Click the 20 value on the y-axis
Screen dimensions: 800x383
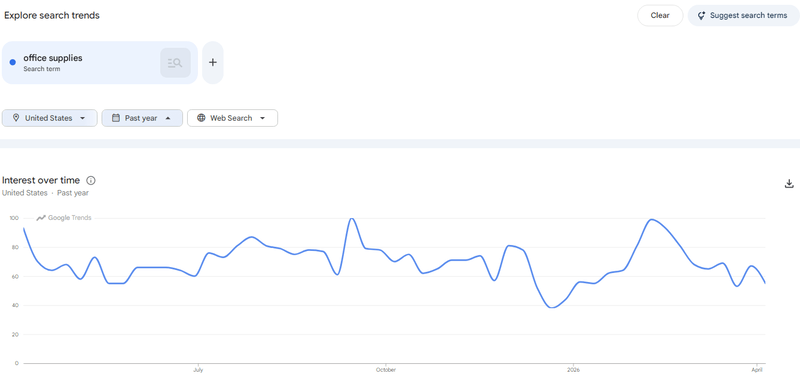point(15,335)
